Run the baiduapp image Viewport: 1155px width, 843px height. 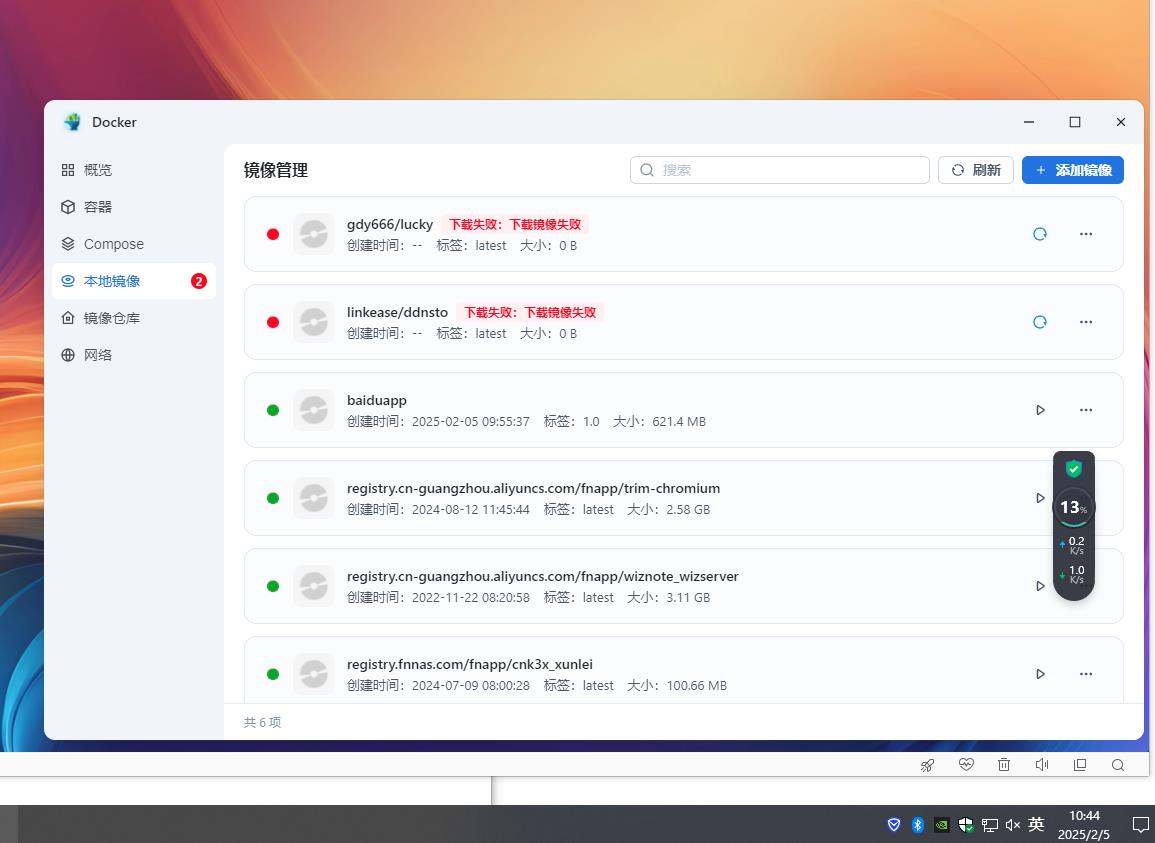(x=1040, y=410)
